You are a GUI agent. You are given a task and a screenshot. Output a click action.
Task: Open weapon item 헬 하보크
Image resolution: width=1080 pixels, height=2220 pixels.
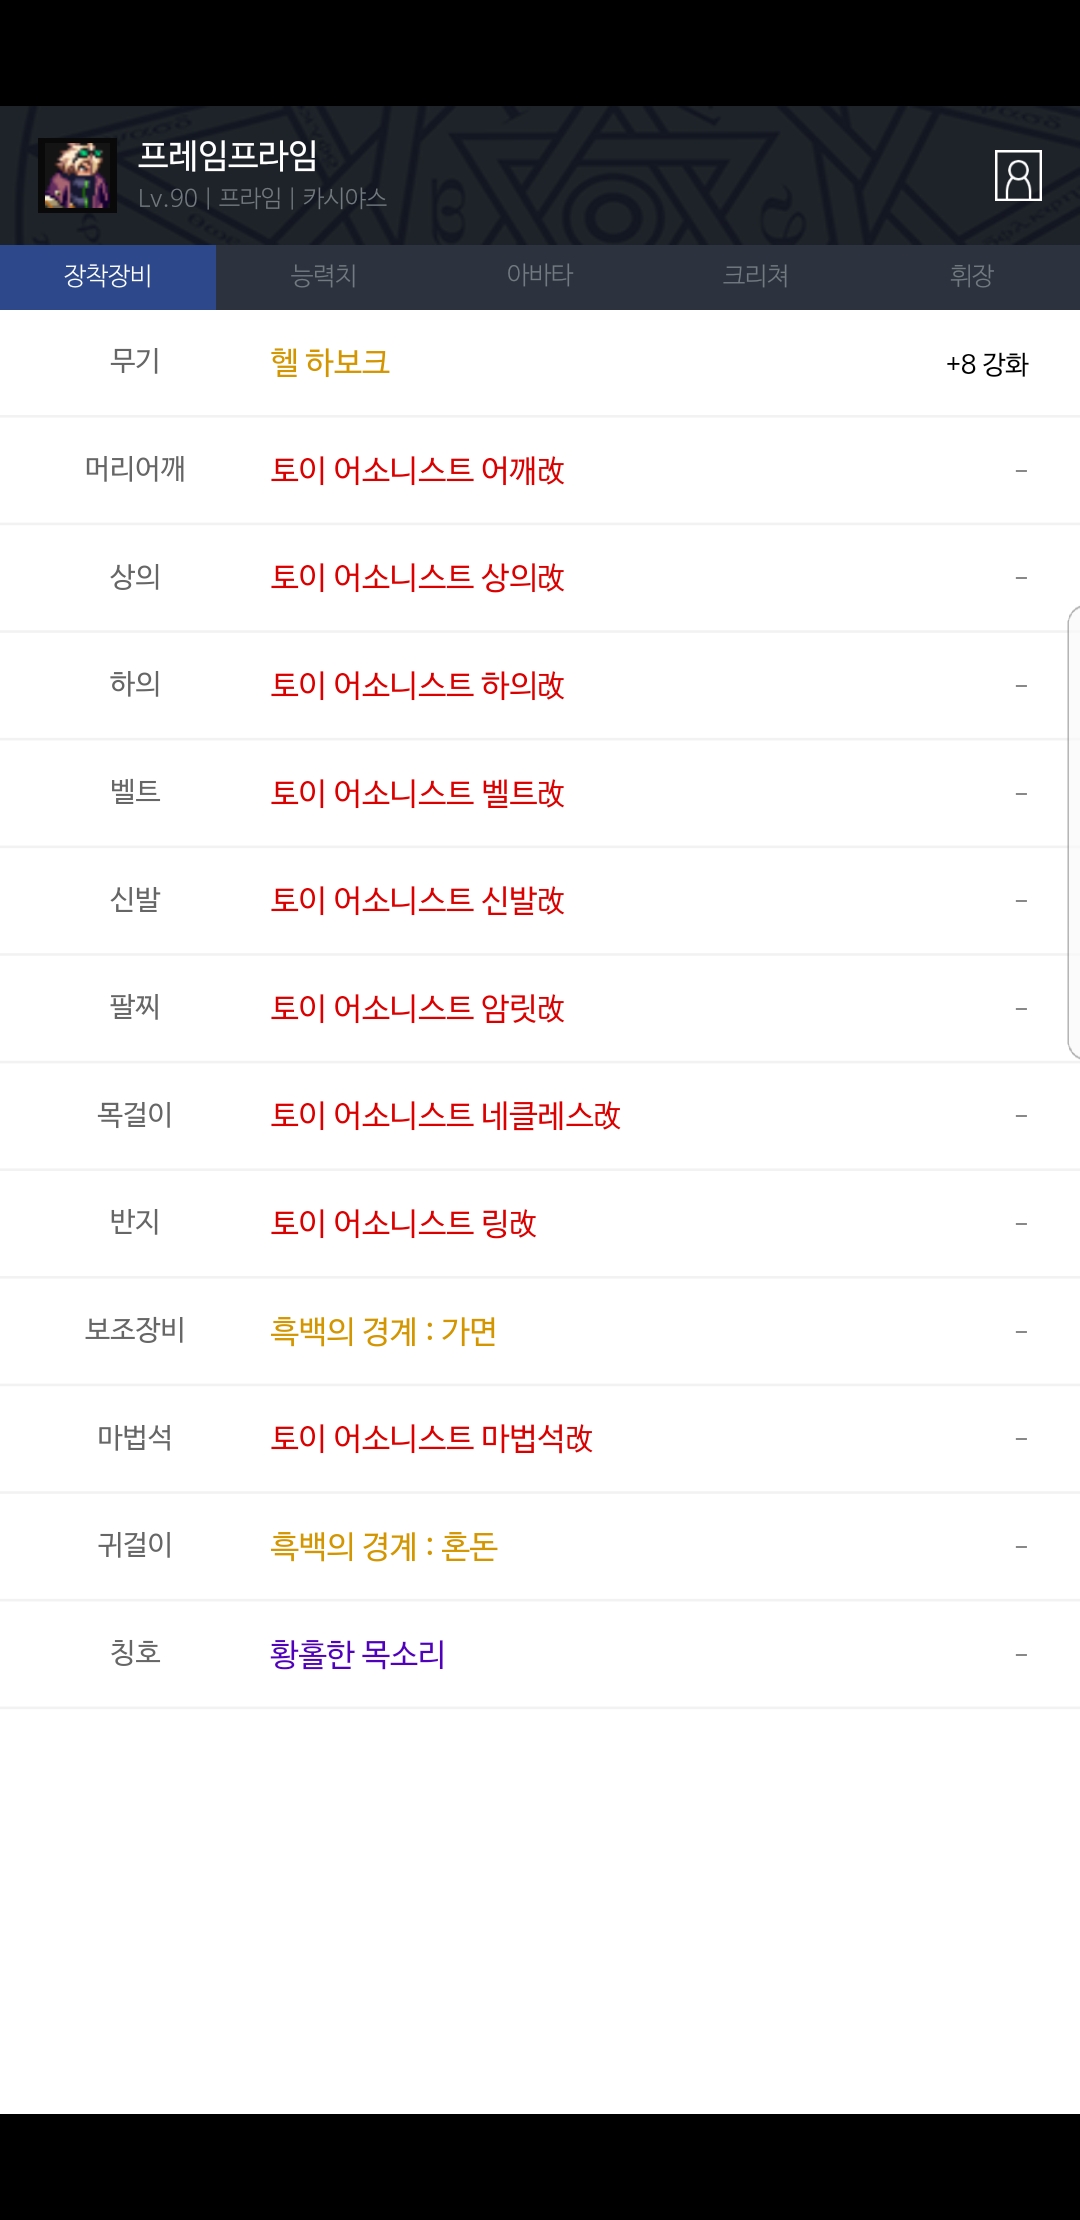(330, 363)
